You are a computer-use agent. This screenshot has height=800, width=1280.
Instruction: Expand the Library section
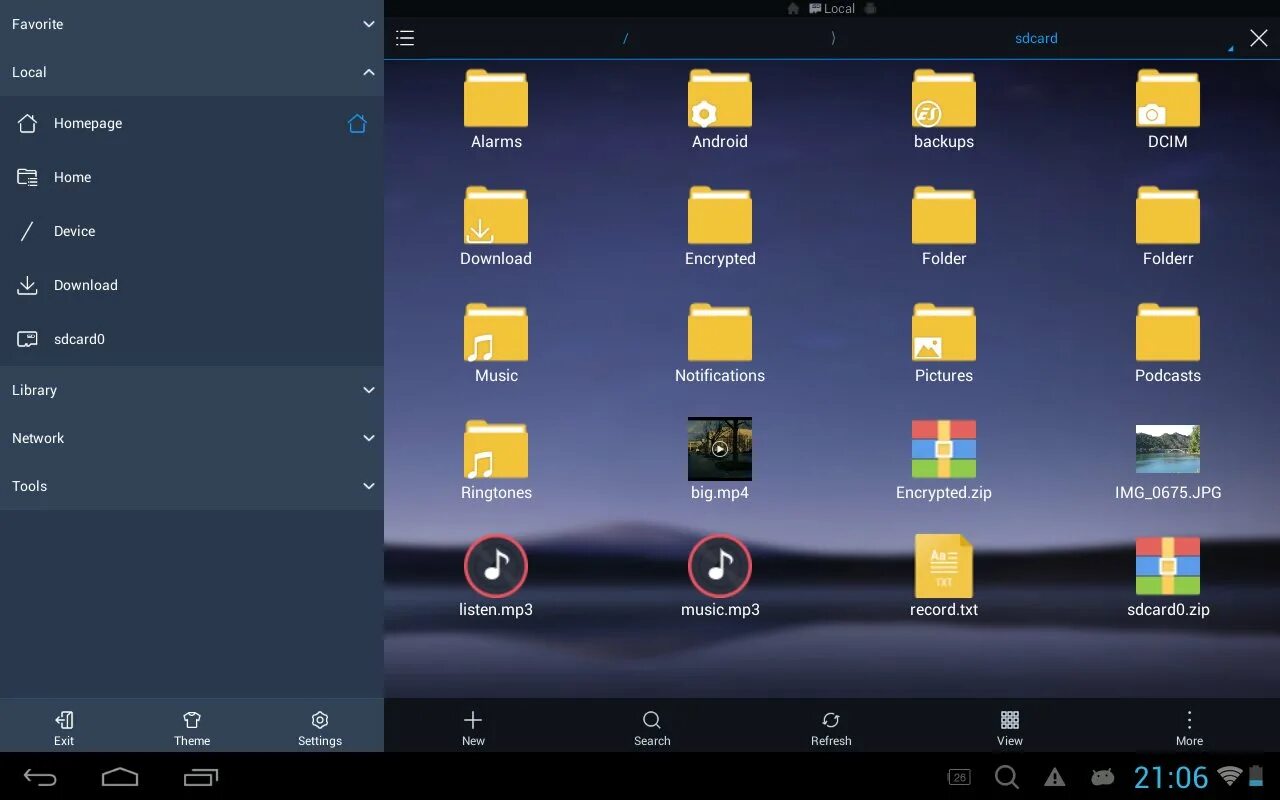(x=192, y=390)
